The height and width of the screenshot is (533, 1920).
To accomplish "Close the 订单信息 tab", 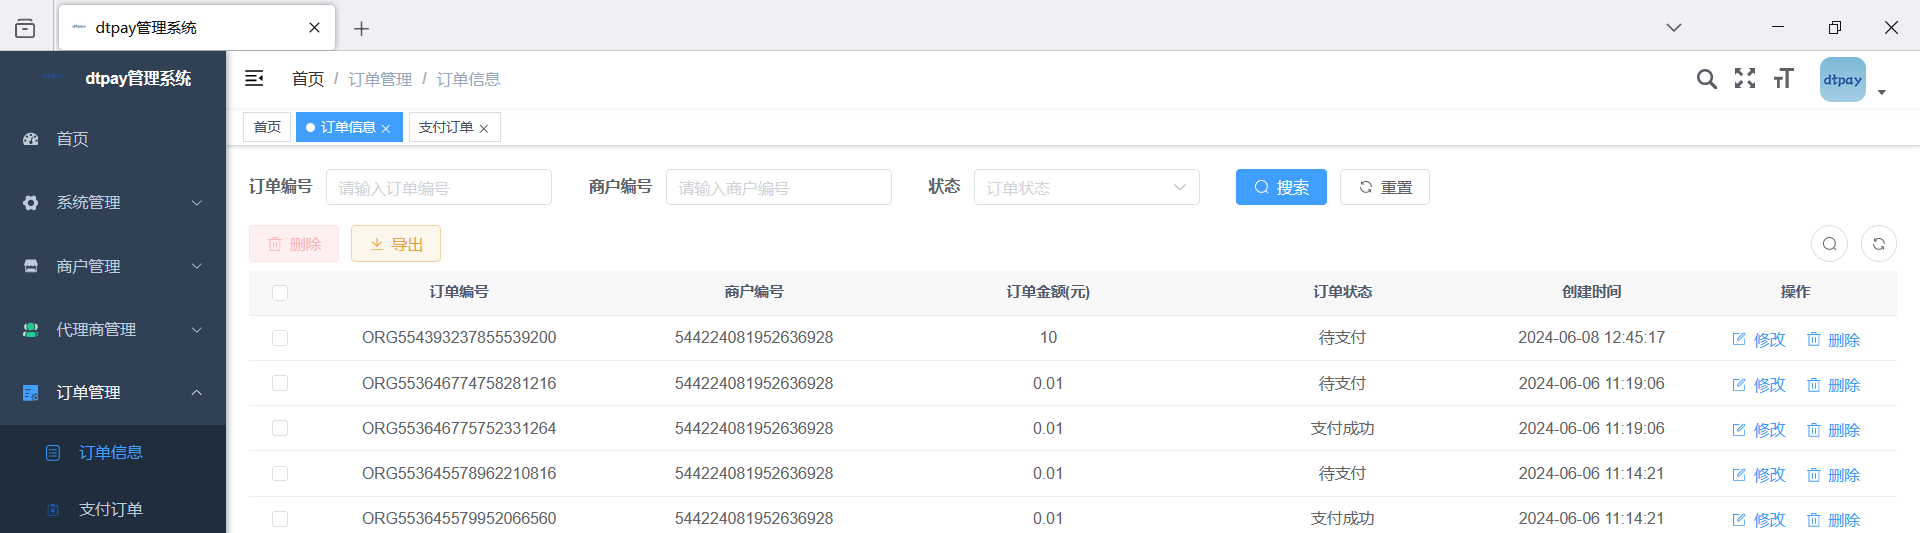I will point(386,128).
